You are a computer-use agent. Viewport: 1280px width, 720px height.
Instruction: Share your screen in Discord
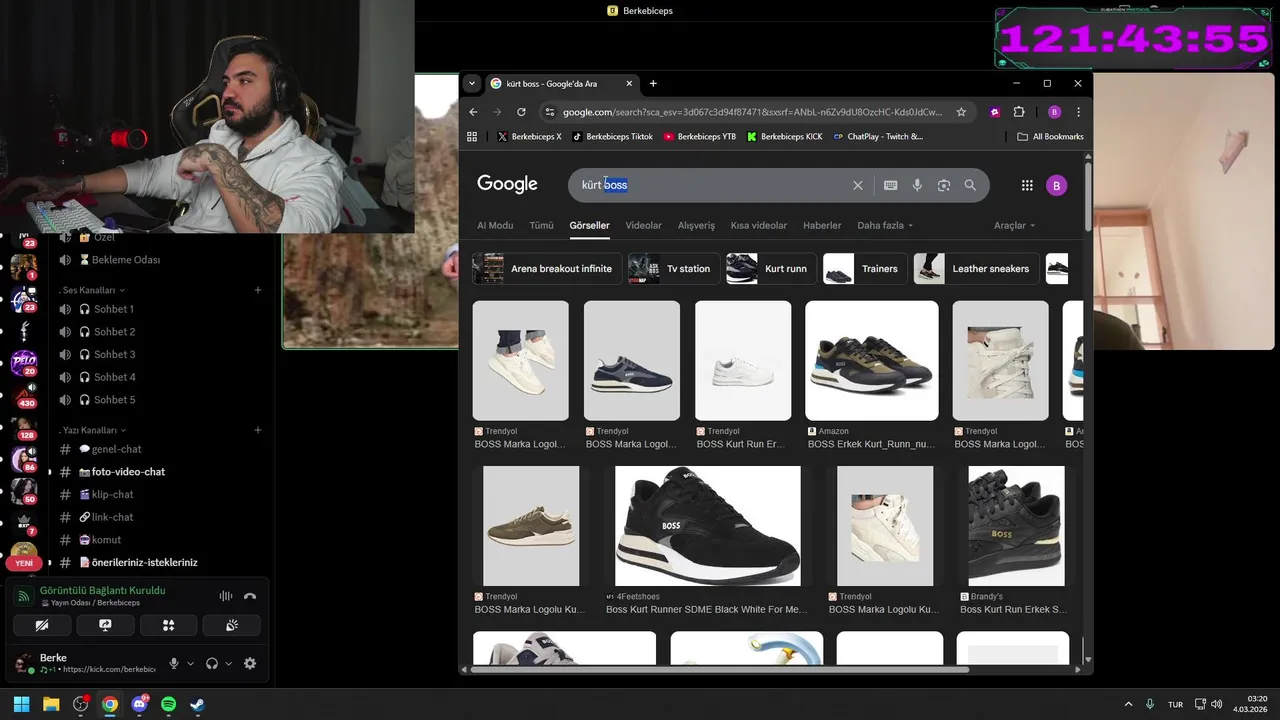pyautogui.click(x=105, y=625)
